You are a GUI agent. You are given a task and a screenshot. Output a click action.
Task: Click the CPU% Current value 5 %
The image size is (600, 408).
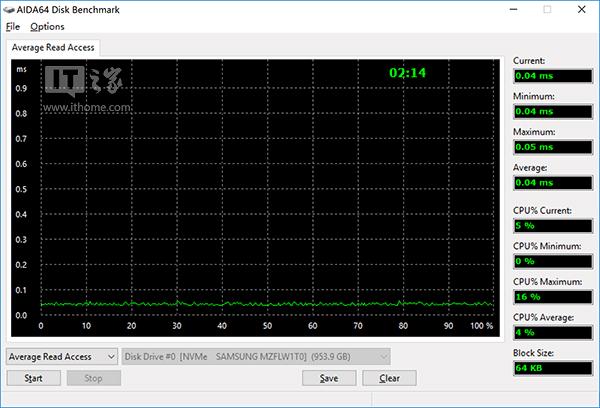[553, 225]
